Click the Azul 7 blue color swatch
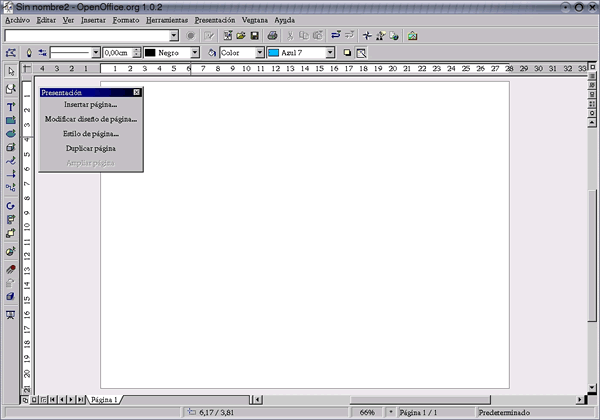The width and height of the screenshot is (600, 420). [x=273, y=52]
